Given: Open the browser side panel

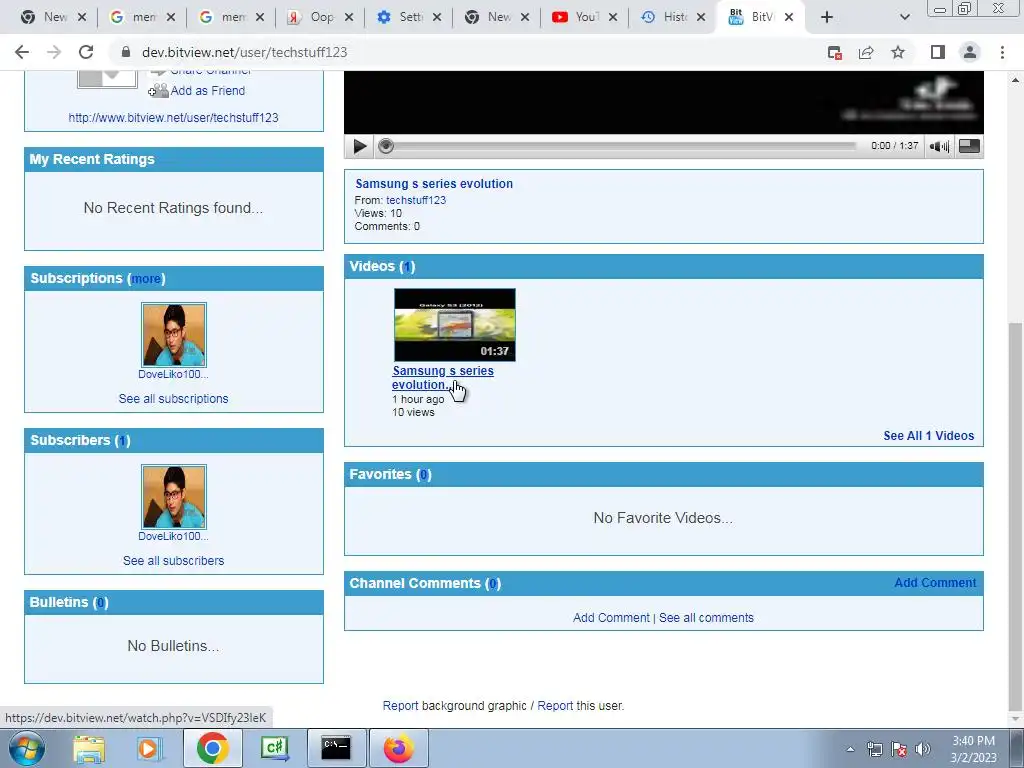Looking at the screenshot, I should [x=938, y=52].
